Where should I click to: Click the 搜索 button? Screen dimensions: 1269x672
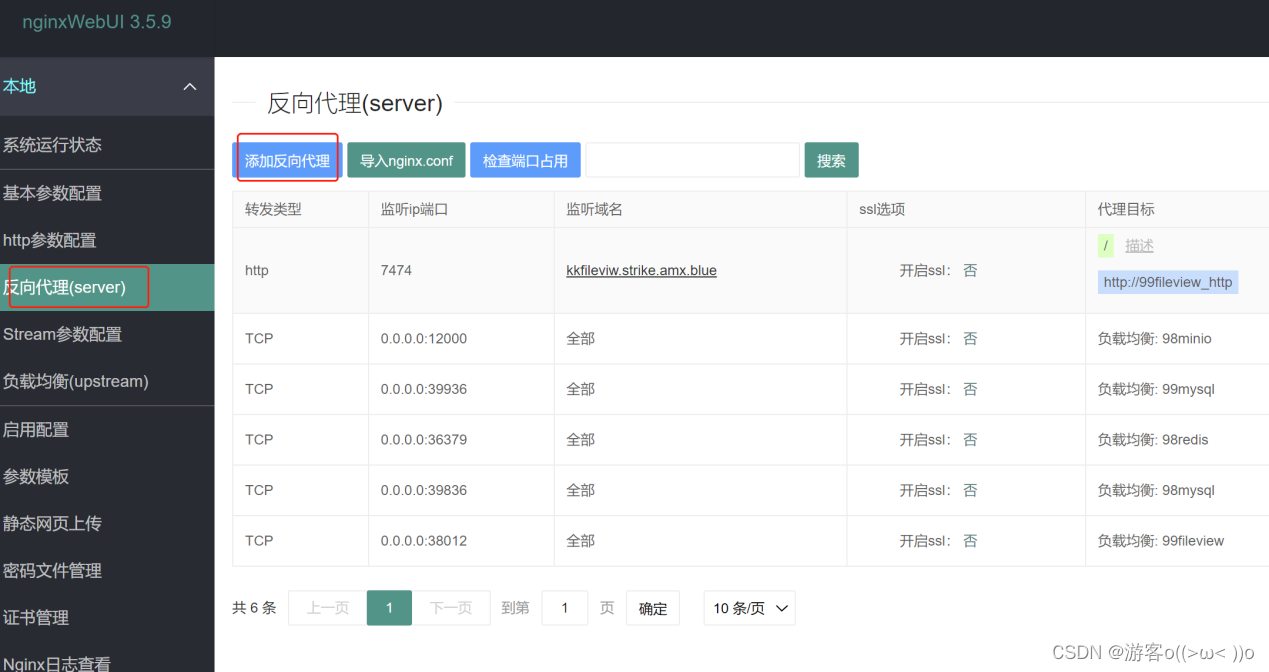click(x=831, y=160)
